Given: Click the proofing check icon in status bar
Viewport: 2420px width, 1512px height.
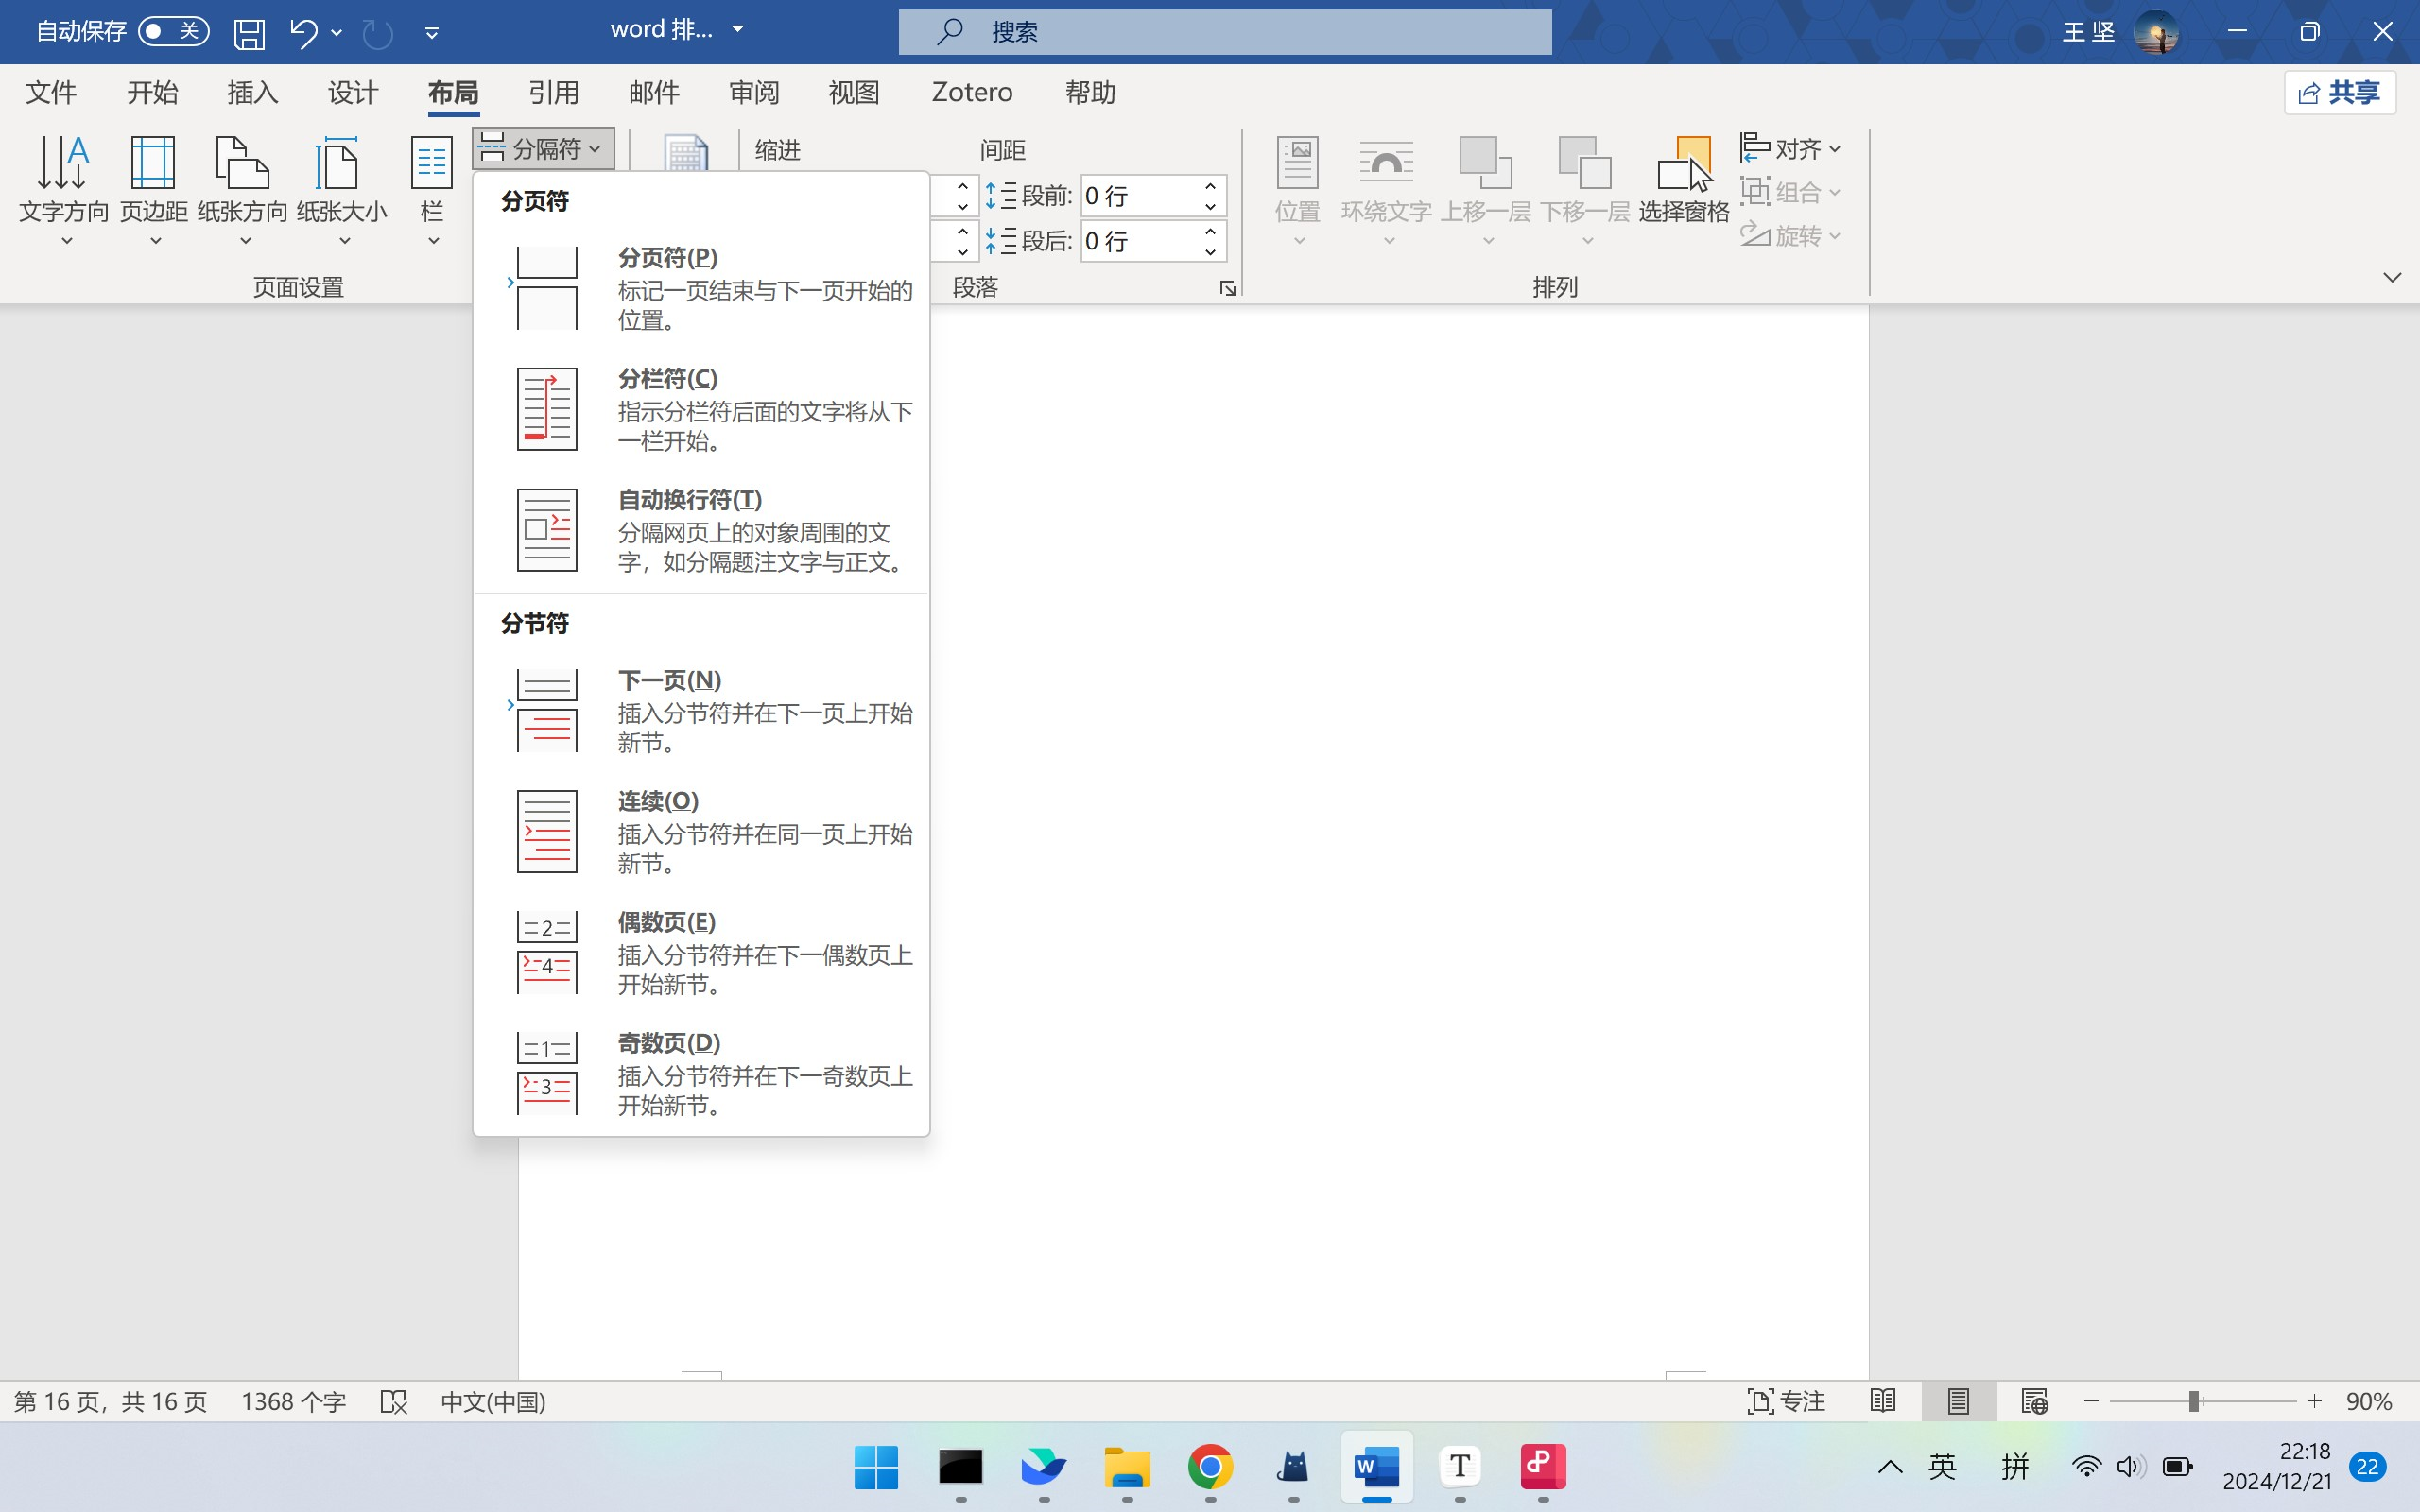Looking at the screenshot, I should (394, 1401).
